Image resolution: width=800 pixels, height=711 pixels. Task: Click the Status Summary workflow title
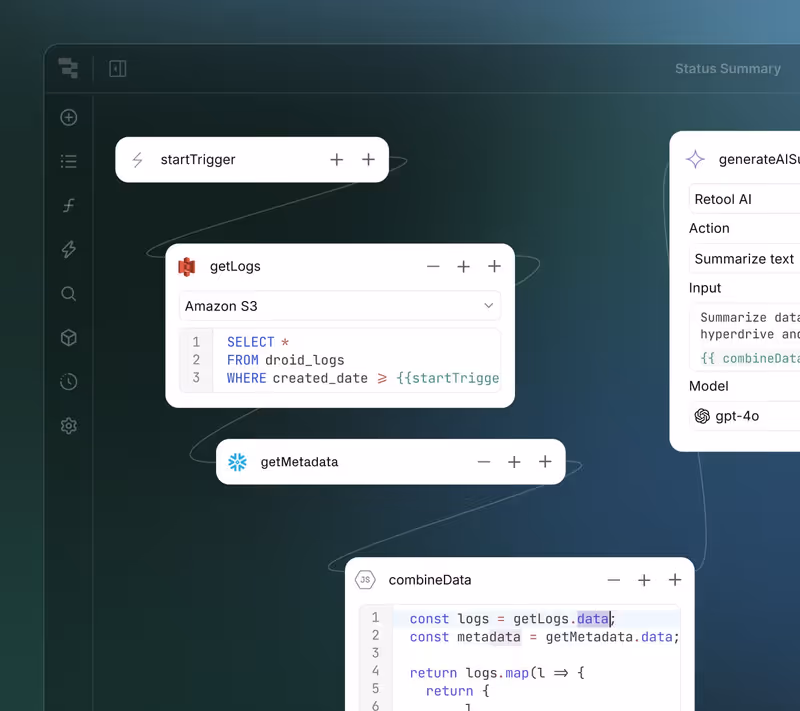tap(728, 68)
